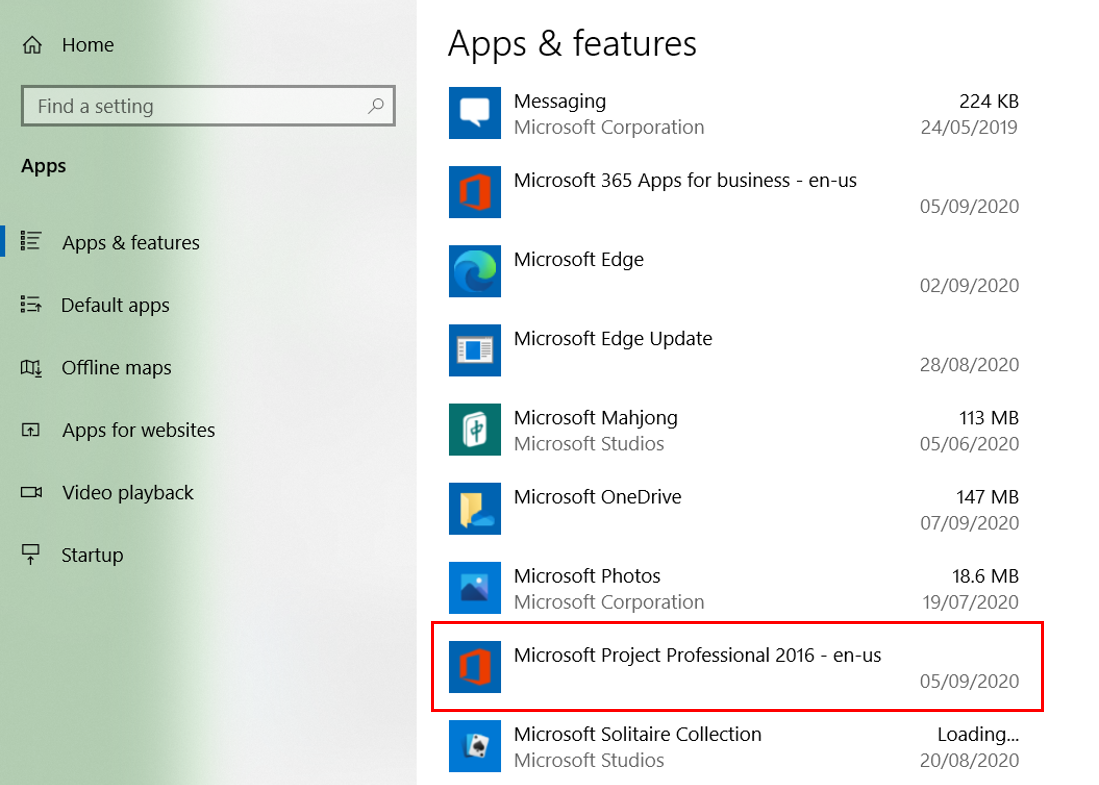Click the Apps & features page heading
Image resolution: width=1099 pixels, height=785 pixels.
click(572, 44)
